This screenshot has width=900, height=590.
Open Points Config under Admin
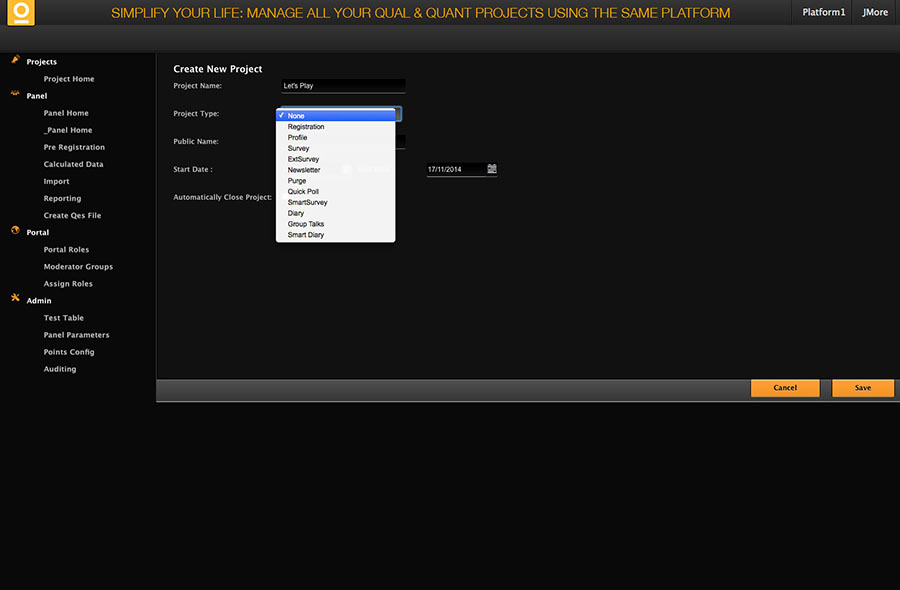[69, 352]
